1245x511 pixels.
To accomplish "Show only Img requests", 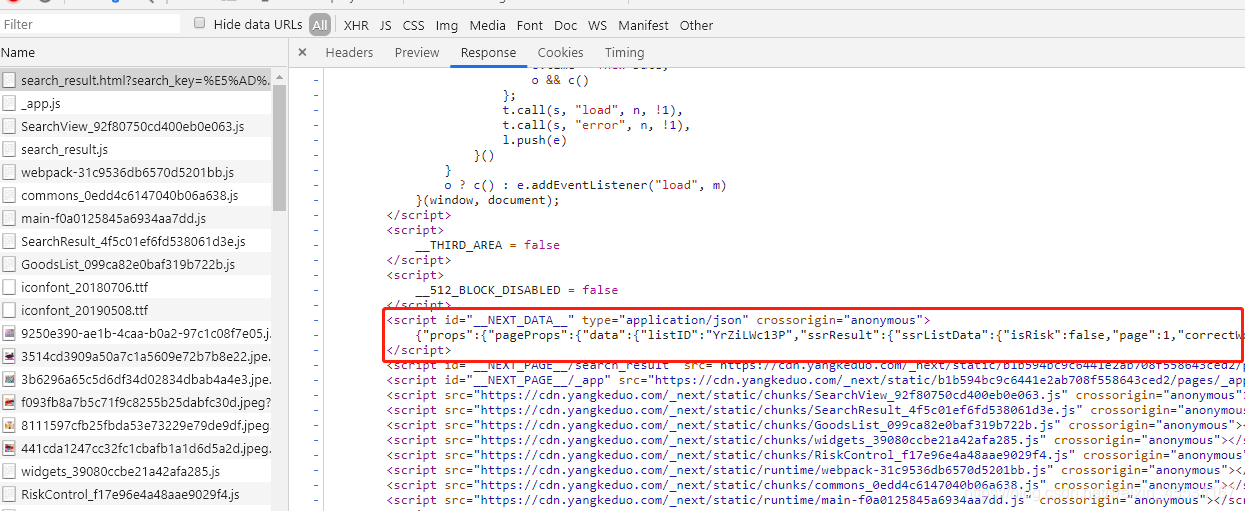I will (447, 25).
